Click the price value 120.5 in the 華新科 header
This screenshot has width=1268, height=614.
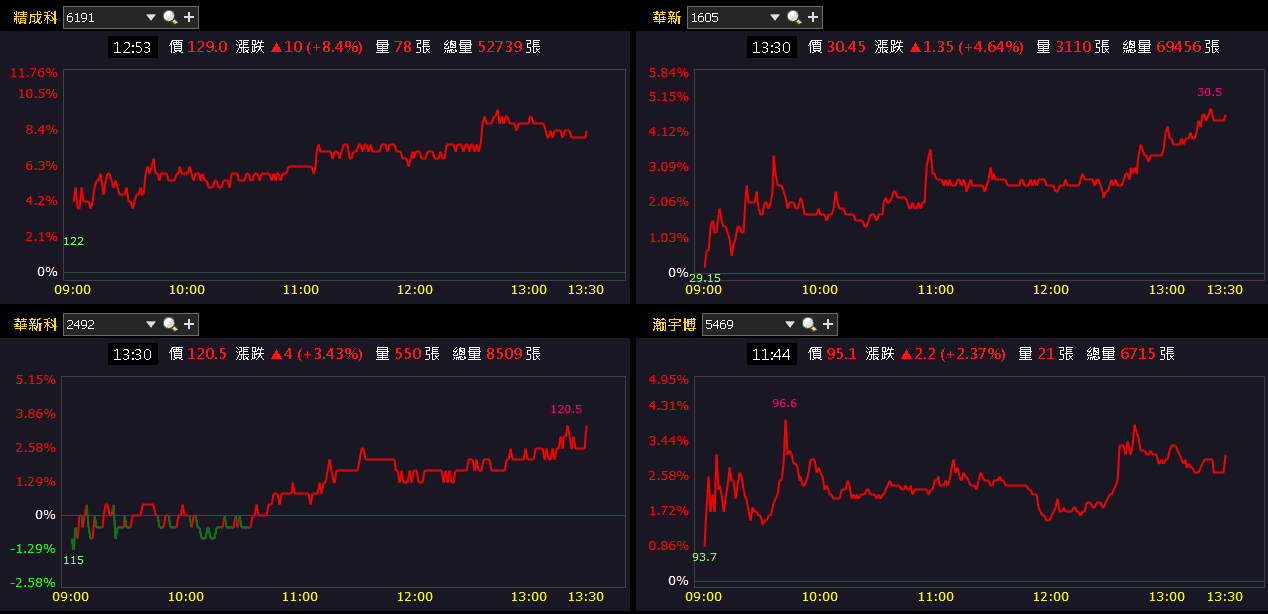point(208,354)
